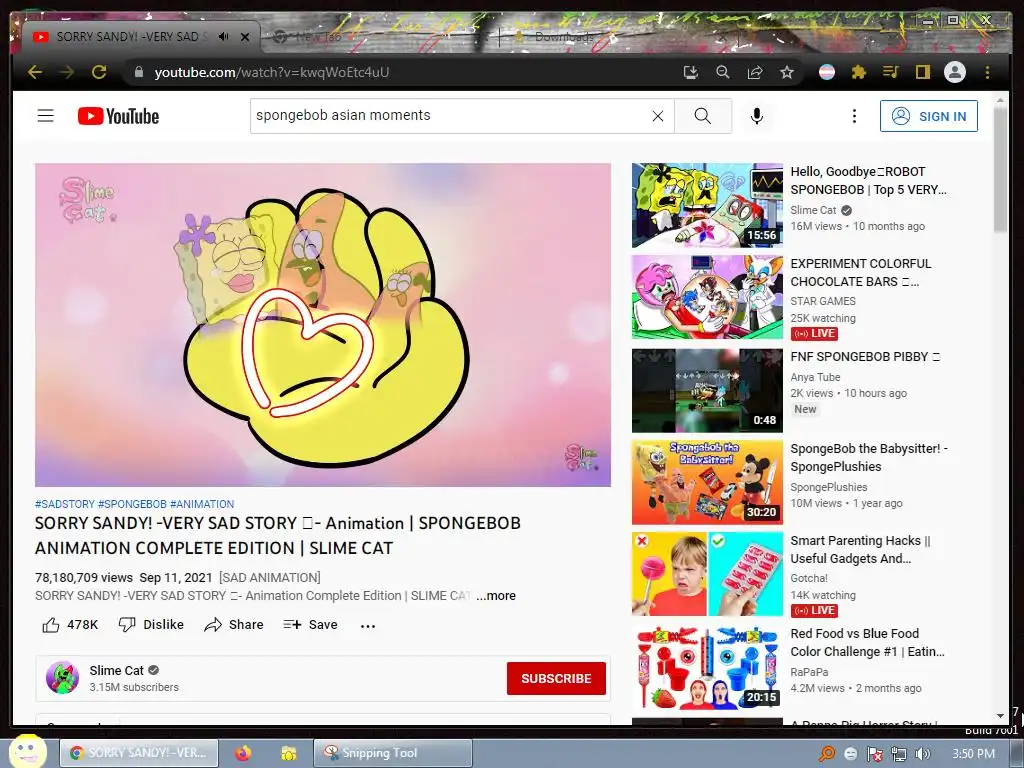Screen dimensions: 1024x768
Task: Open the Hello, Goodbye ROBOT SPONGEBOB thumbnail
Action: (707, 206)
